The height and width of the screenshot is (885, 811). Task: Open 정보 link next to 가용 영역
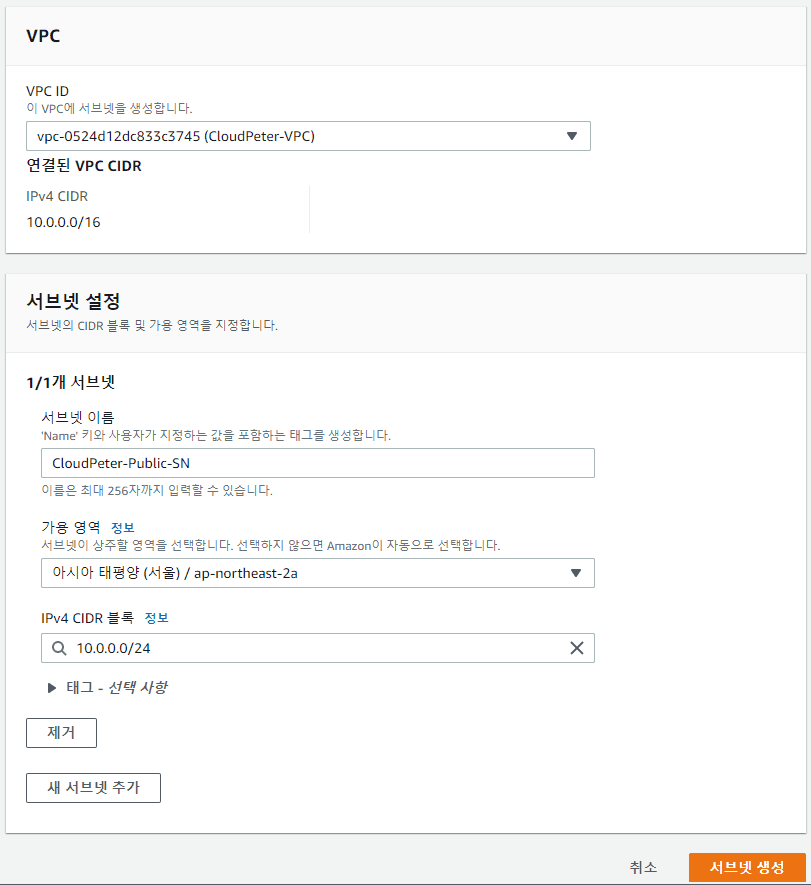pos(123,527)
